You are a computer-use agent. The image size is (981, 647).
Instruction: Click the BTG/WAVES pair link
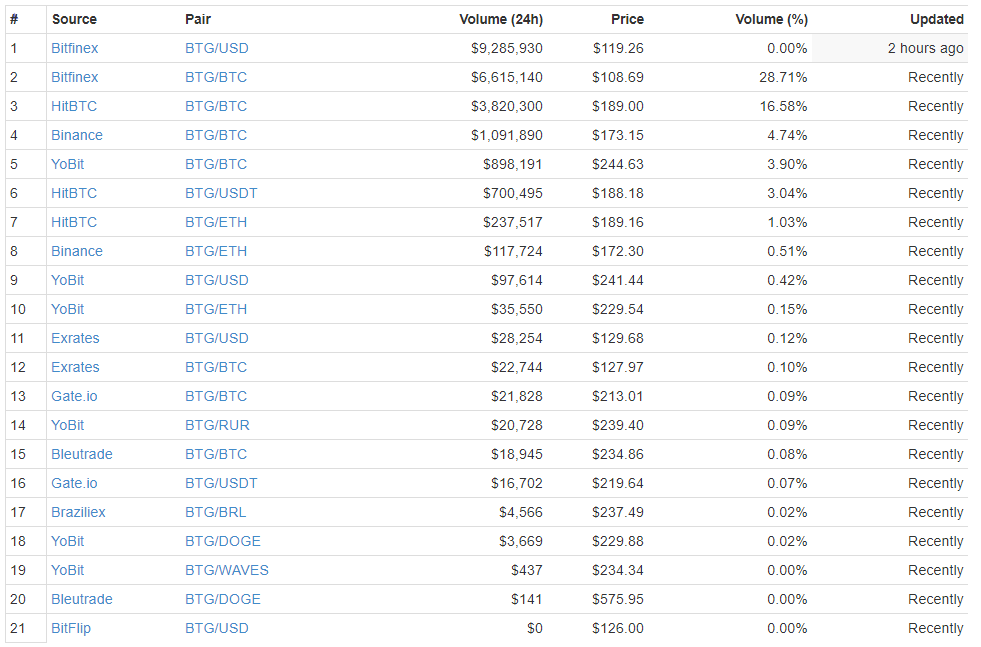point(227,570)
